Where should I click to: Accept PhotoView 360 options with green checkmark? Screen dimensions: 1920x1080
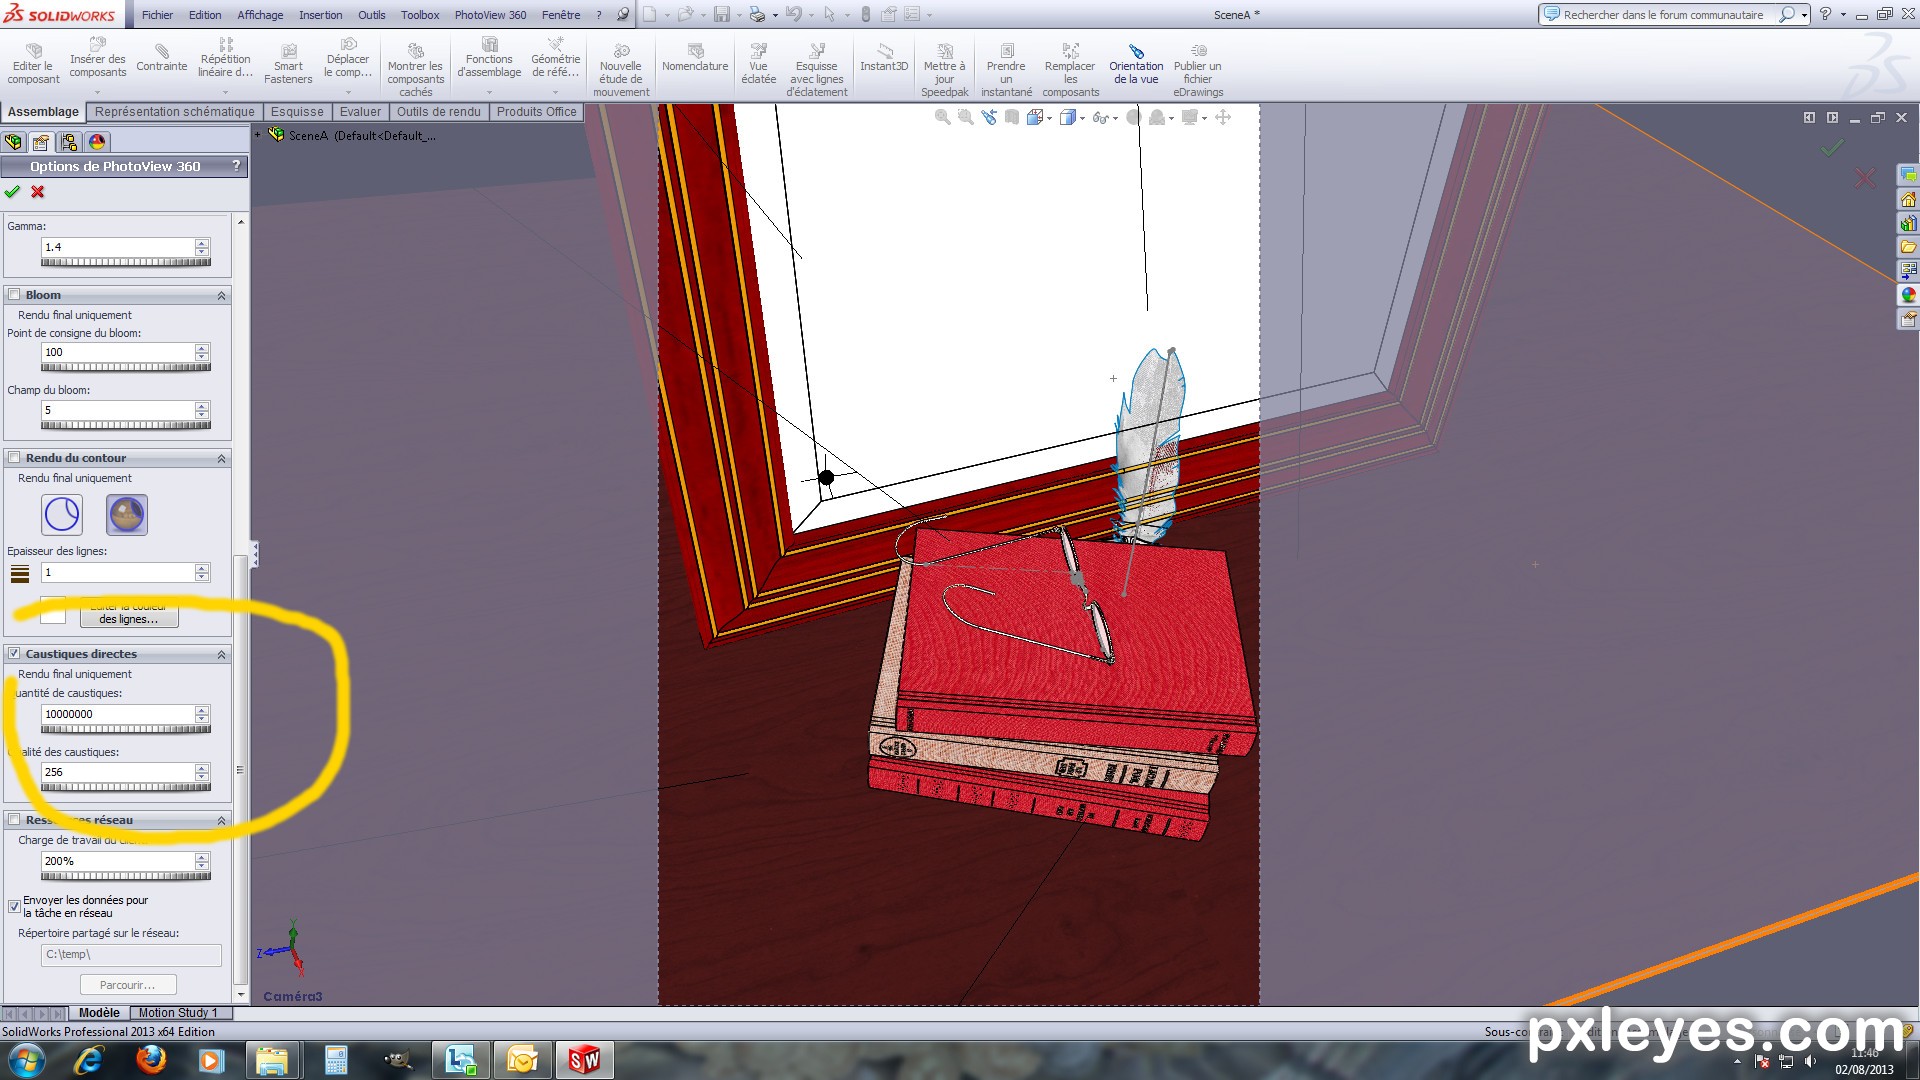point(12,192)
